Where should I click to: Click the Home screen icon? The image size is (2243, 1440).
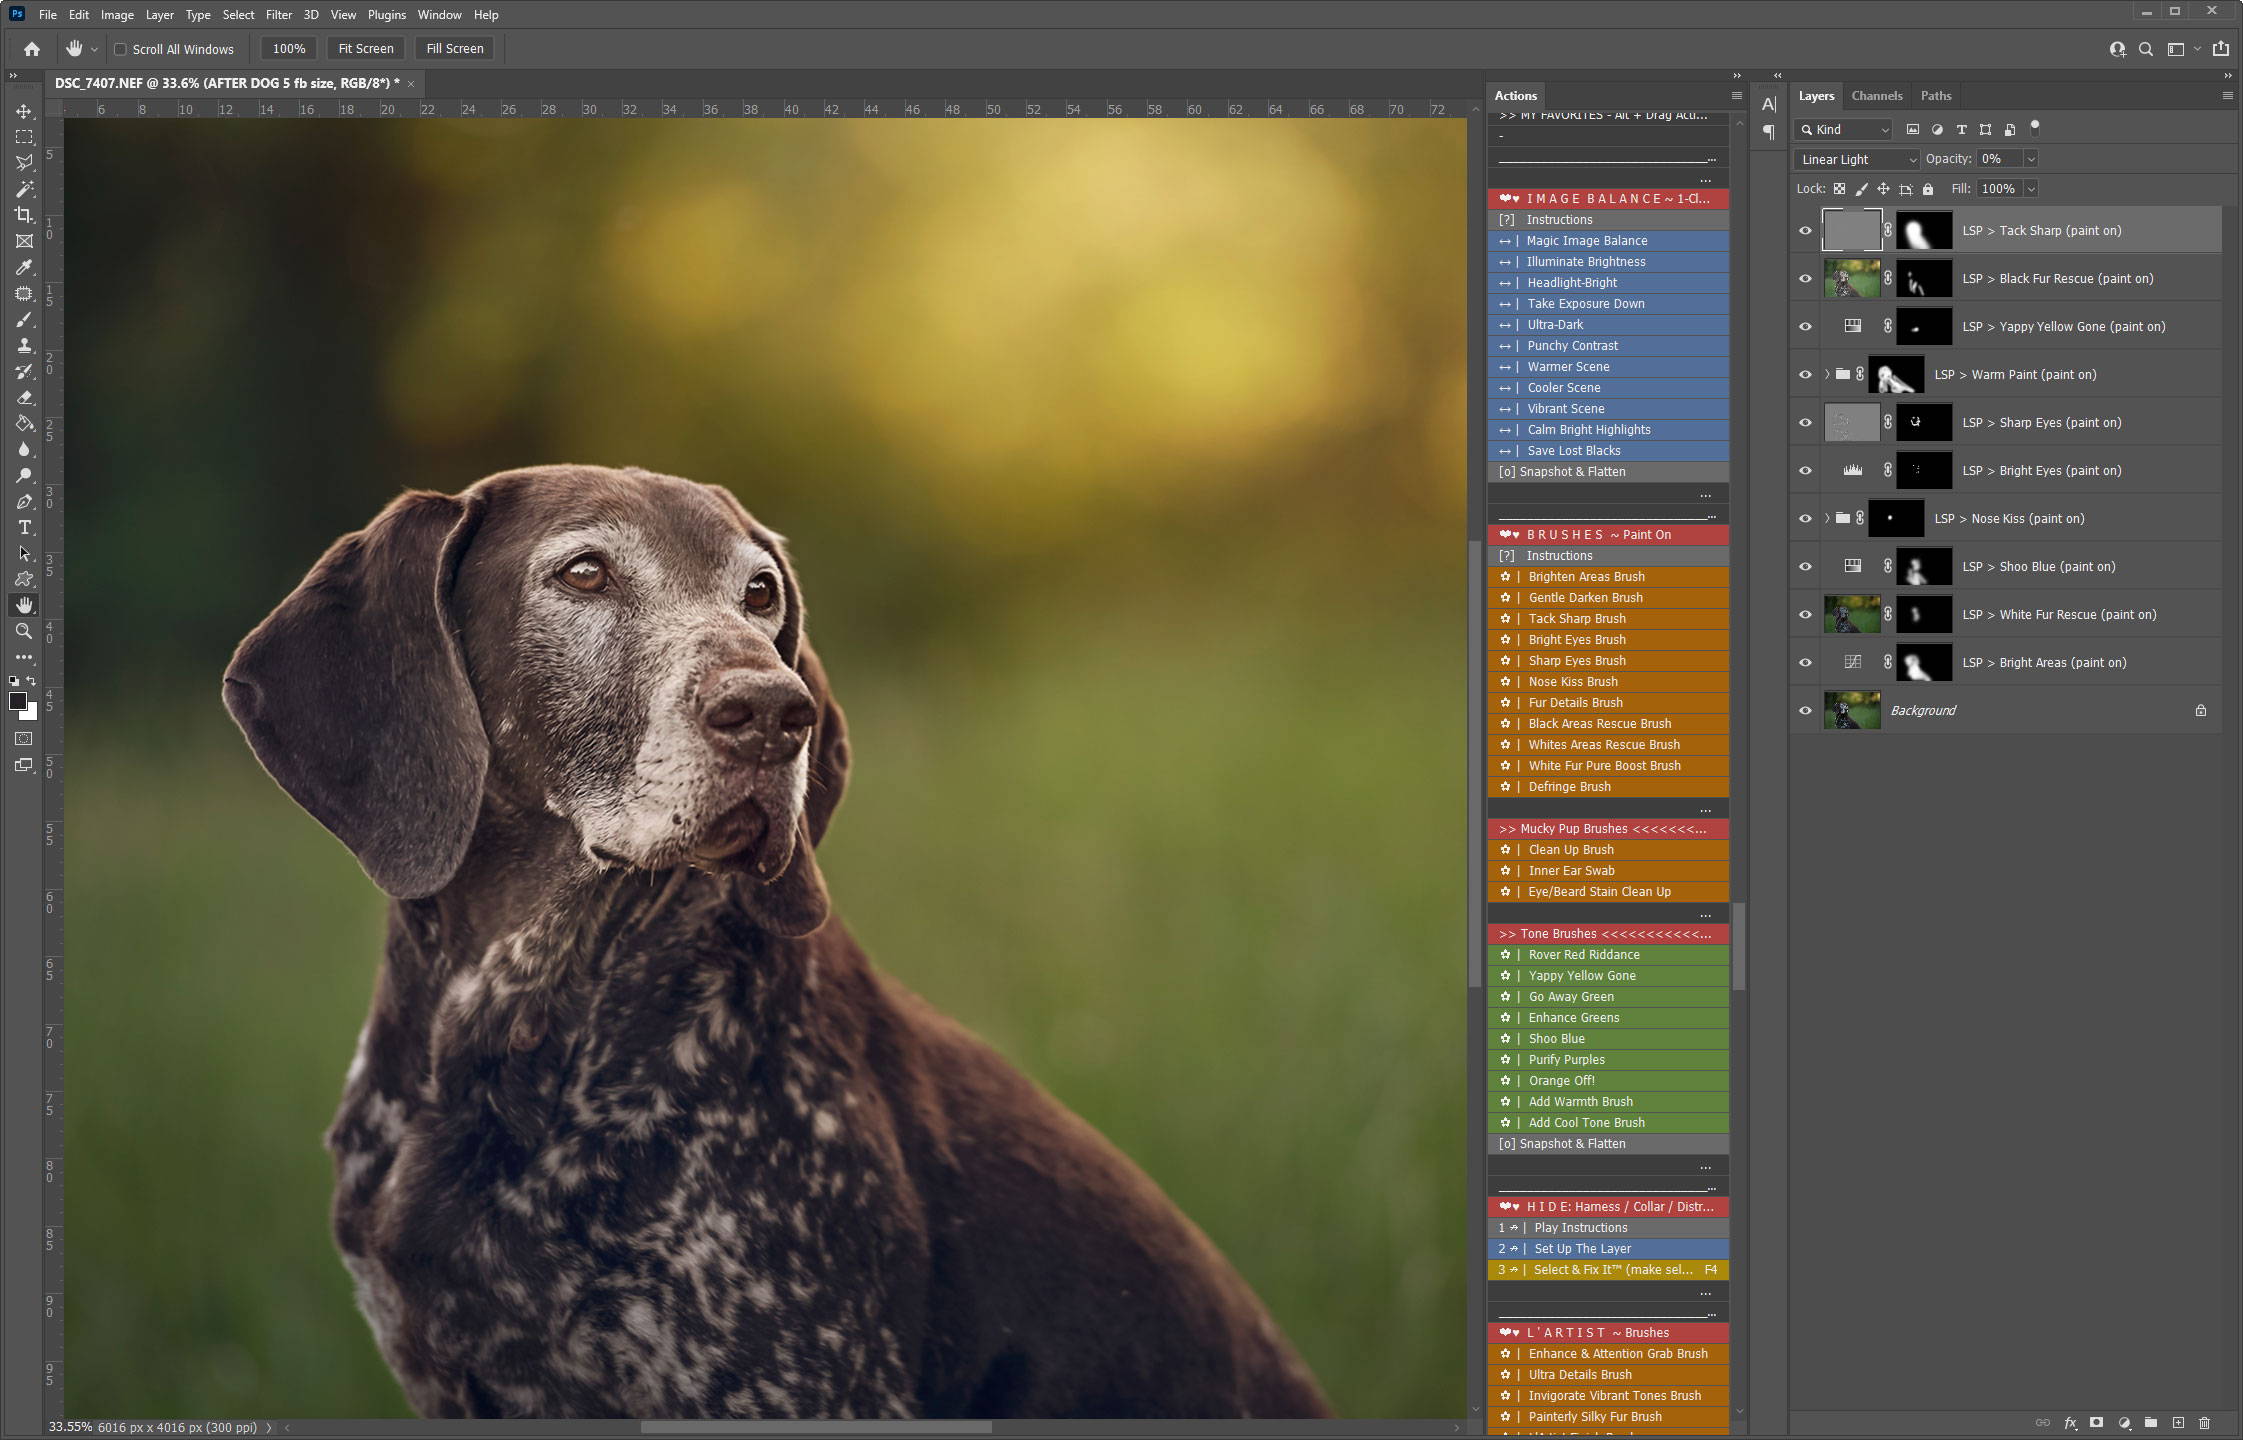point(32,48)
